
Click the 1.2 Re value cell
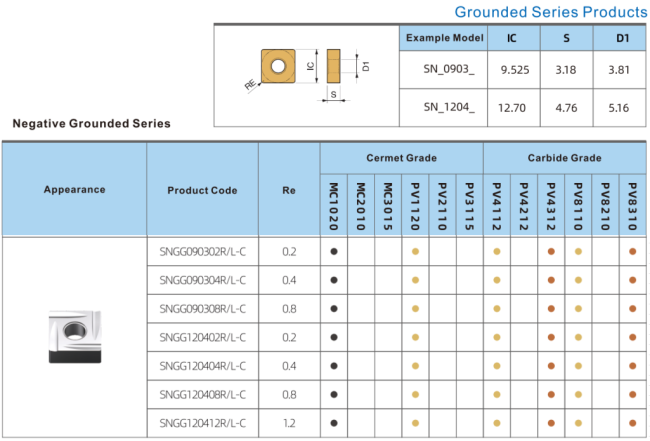click(289, 423)
